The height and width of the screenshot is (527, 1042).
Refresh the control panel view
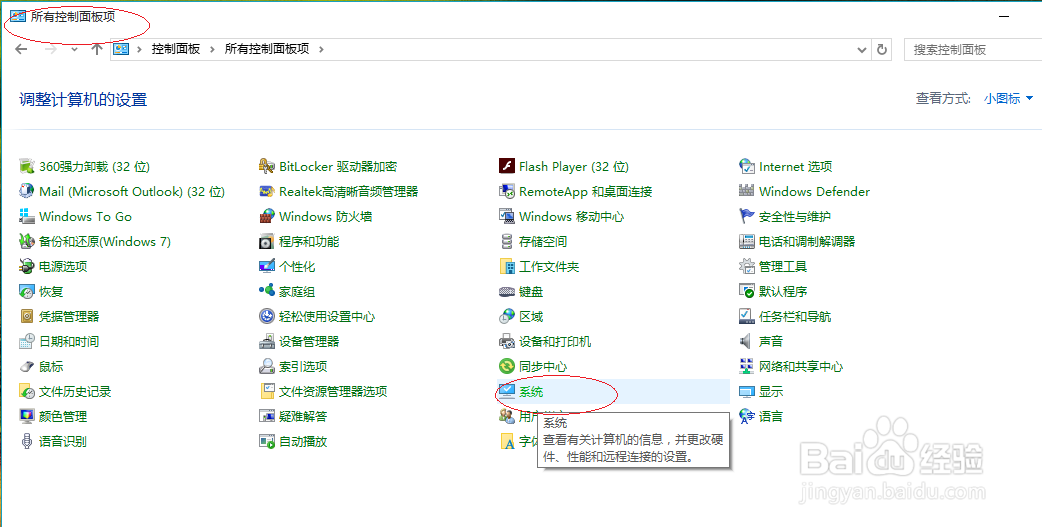tap(882, 49)
